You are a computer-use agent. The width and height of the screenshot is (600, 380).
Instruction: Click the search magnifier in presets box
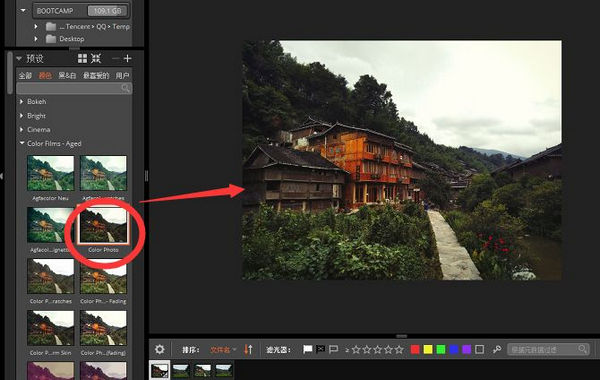(126, 88)
